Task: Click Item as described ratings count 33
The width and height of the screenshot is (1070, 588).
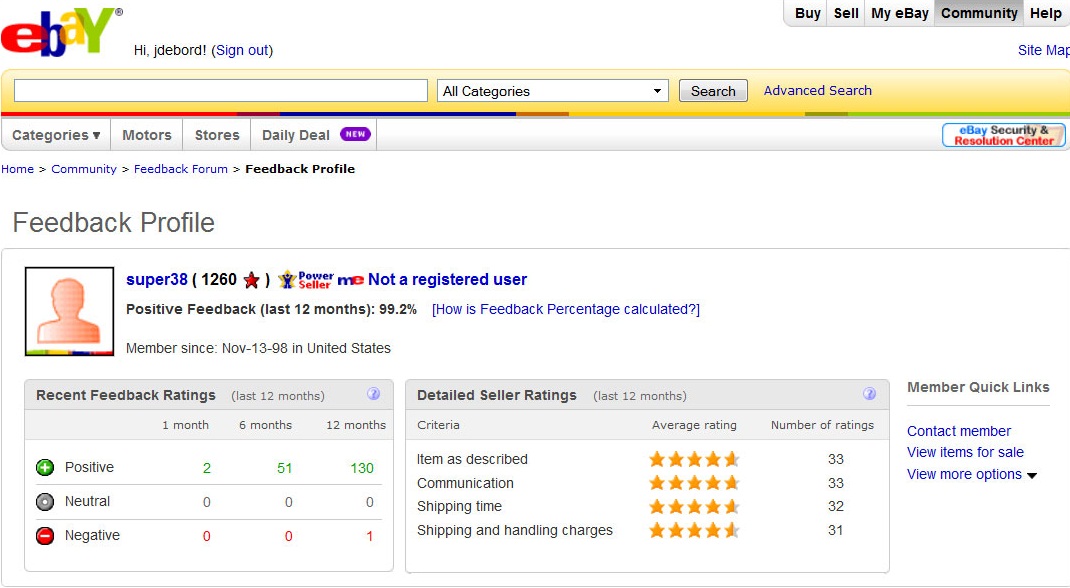Action: coord(836,459)
